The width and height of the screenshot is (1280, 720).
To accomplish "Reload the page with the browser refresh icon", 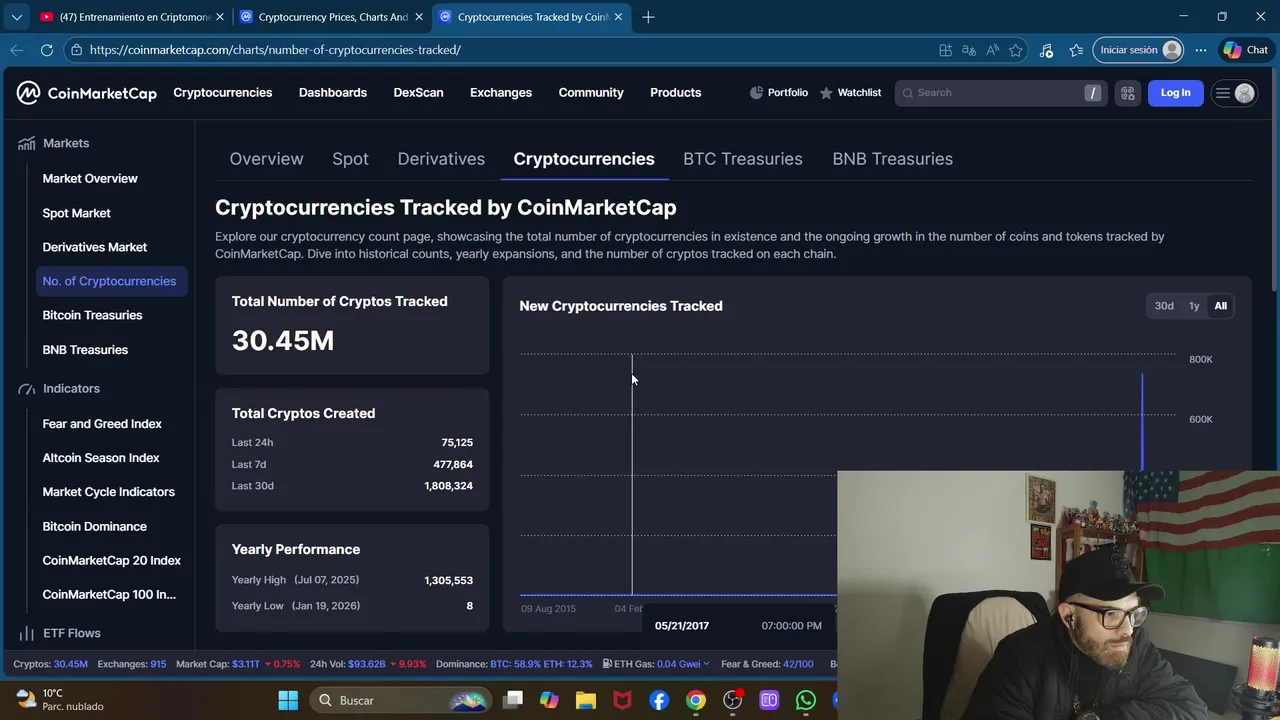I will (46, 49).
